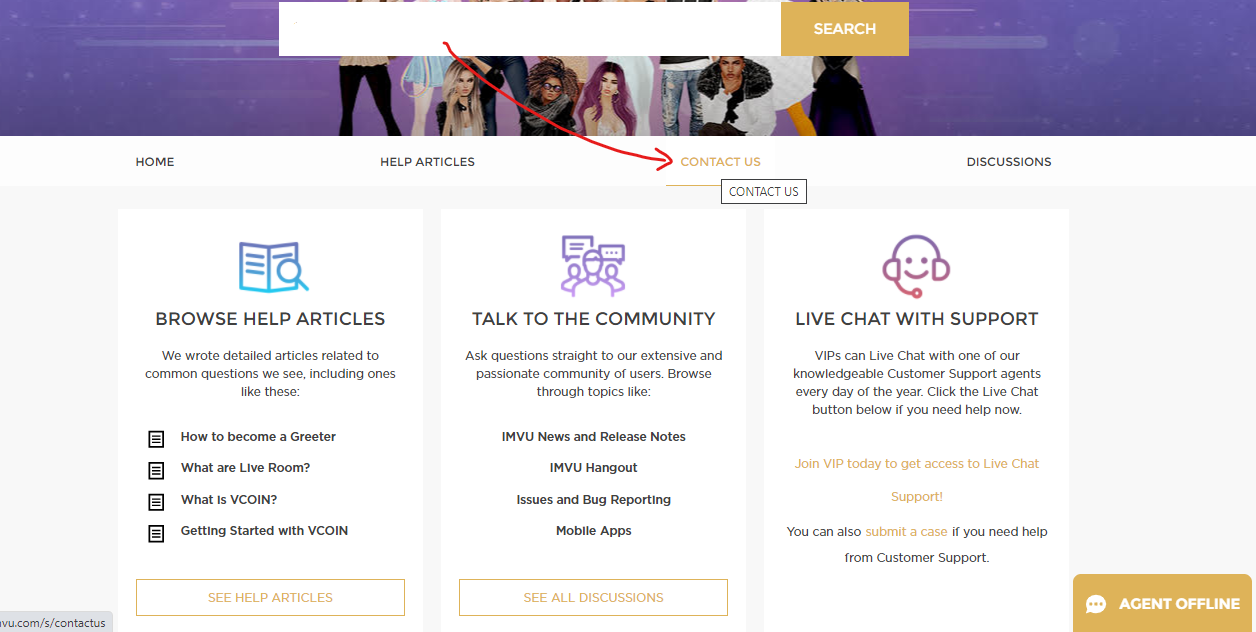Click the Live Chat support headset icon

916,265
